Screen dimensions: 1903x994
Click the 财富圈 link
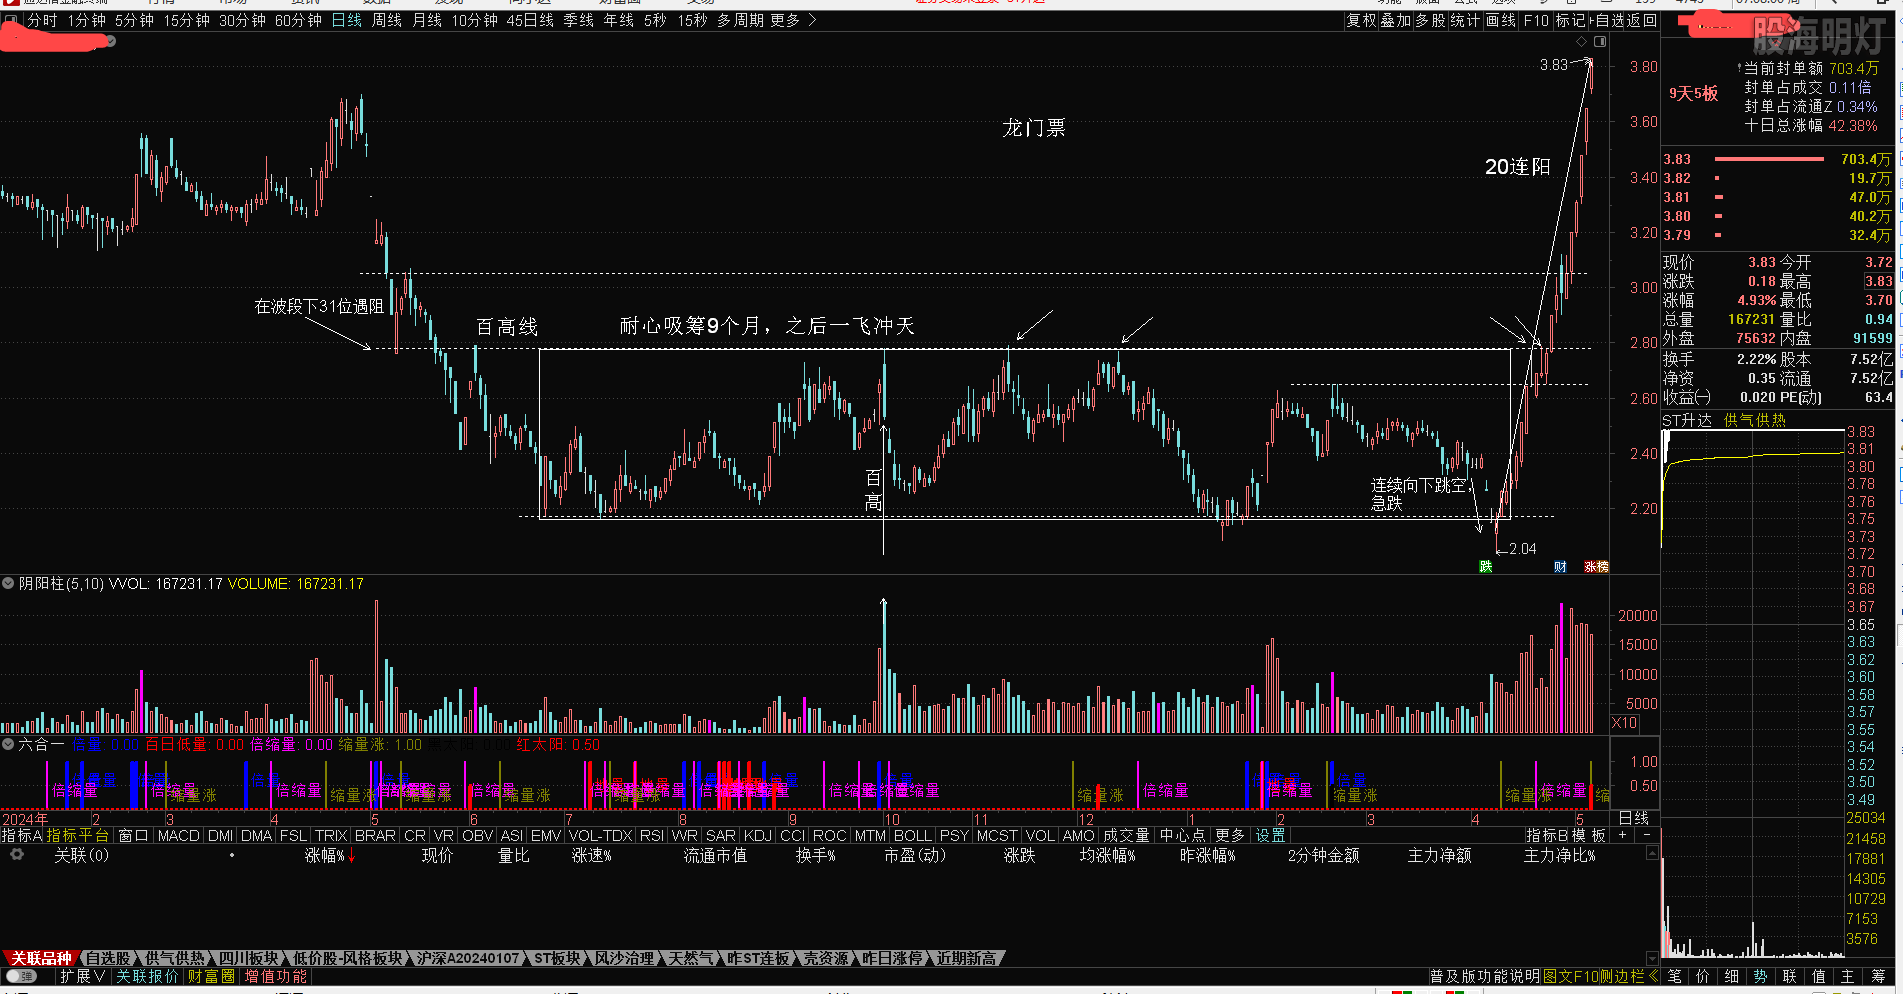(211, 976)
